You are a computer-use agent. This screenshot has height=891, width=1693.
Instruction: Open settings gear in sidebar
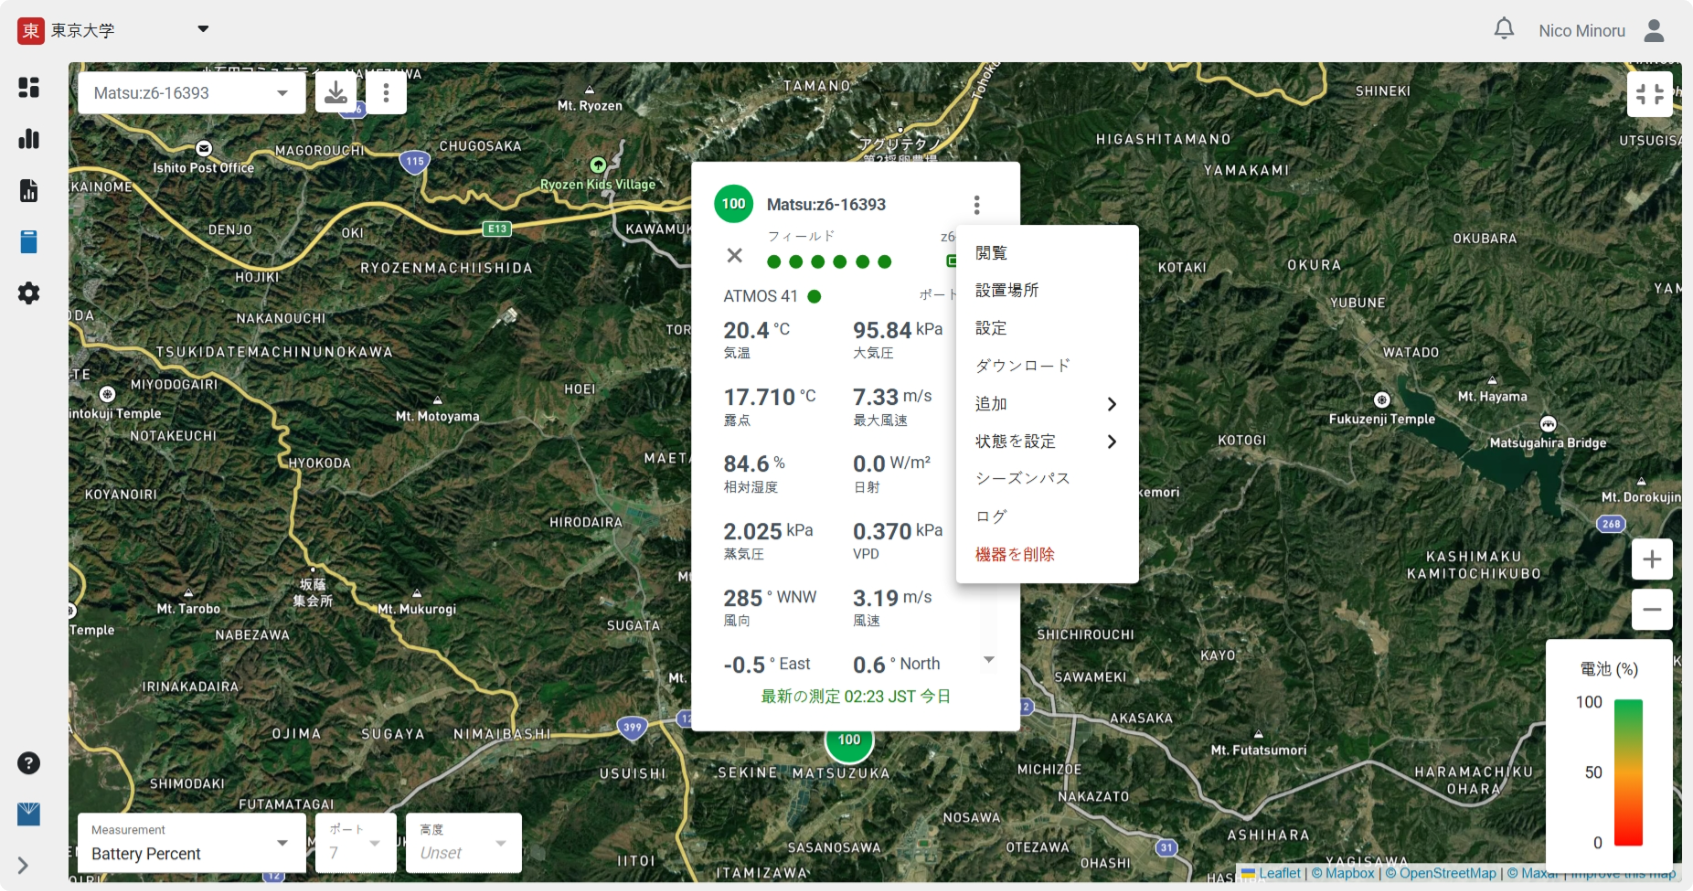click(29, 293)
